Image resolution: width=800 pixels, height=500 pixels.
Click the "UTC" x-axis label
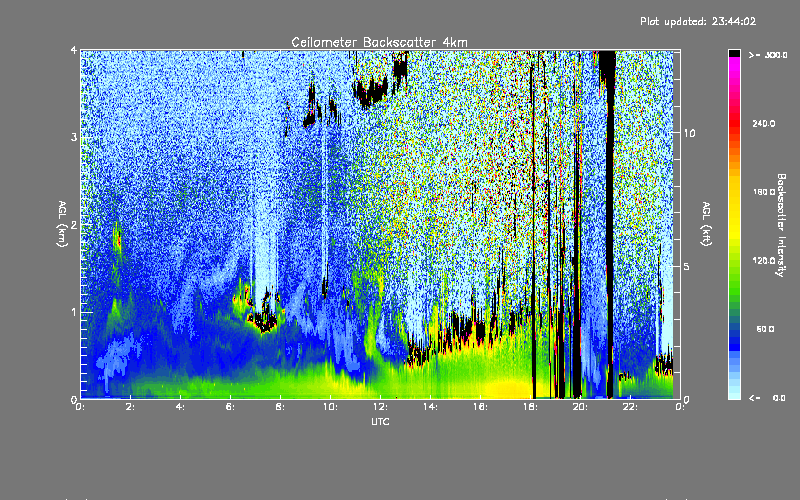coord(380,421)
